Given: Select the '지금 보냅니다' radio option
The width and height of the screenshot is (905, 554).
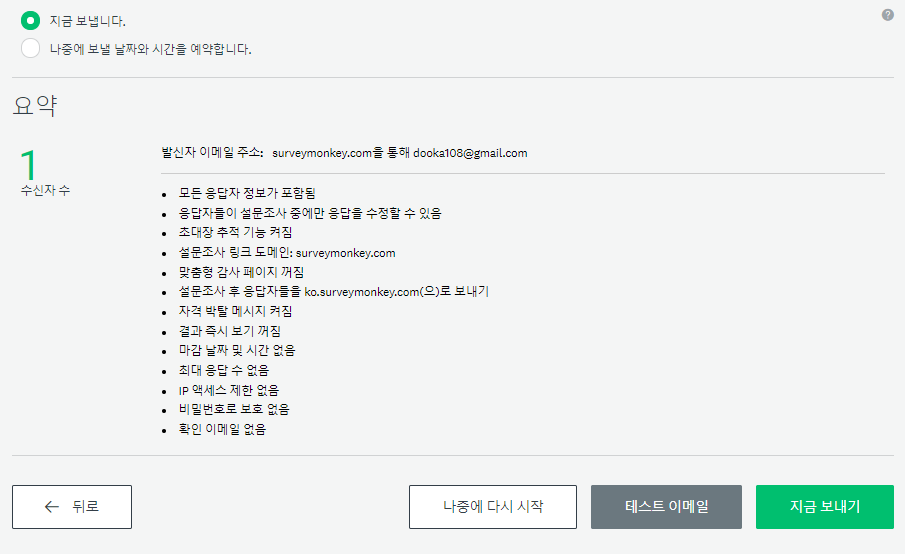Looking at the screenshot, I should coord(31,21).
